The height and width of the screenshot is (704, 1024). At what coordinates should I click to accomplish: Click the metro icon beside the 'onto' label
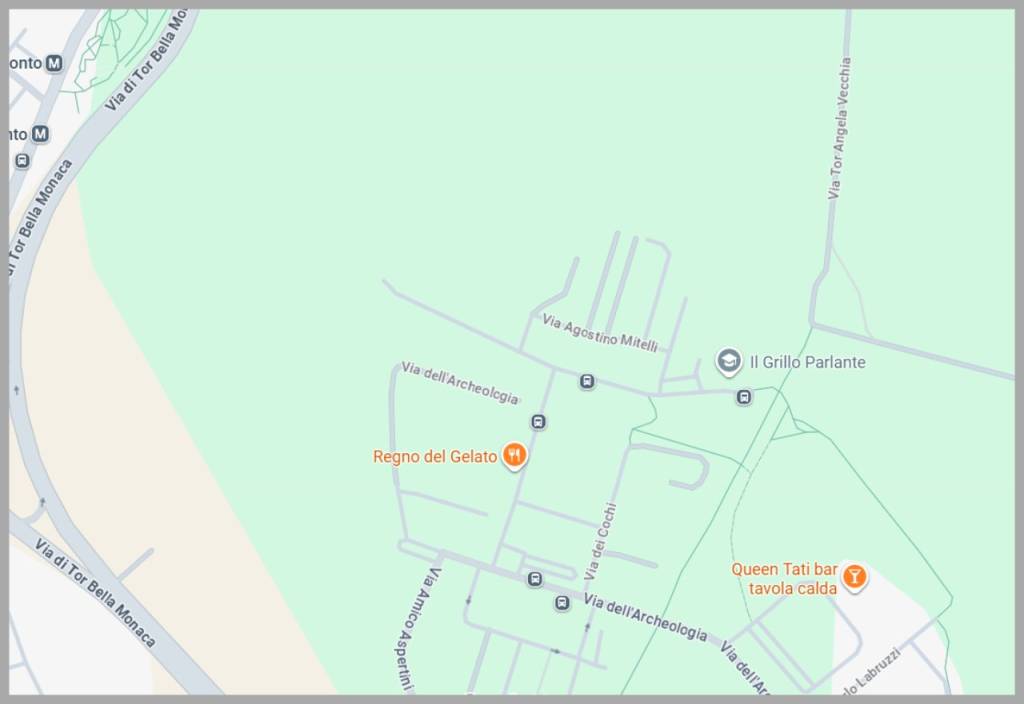pyautogui.click(x=54, y=63)
